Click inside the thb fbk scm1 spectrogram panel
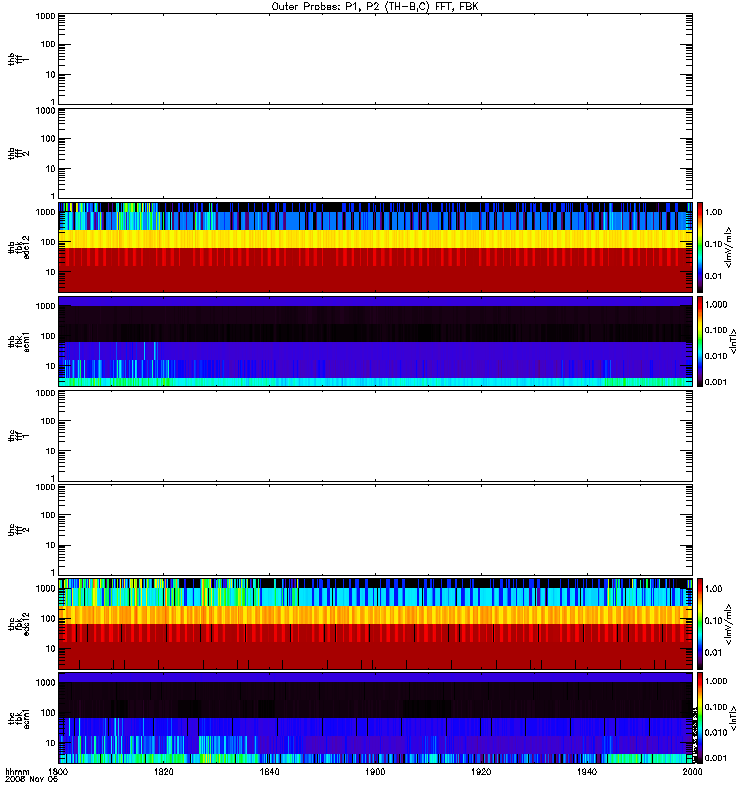 (x=375, y=341)
